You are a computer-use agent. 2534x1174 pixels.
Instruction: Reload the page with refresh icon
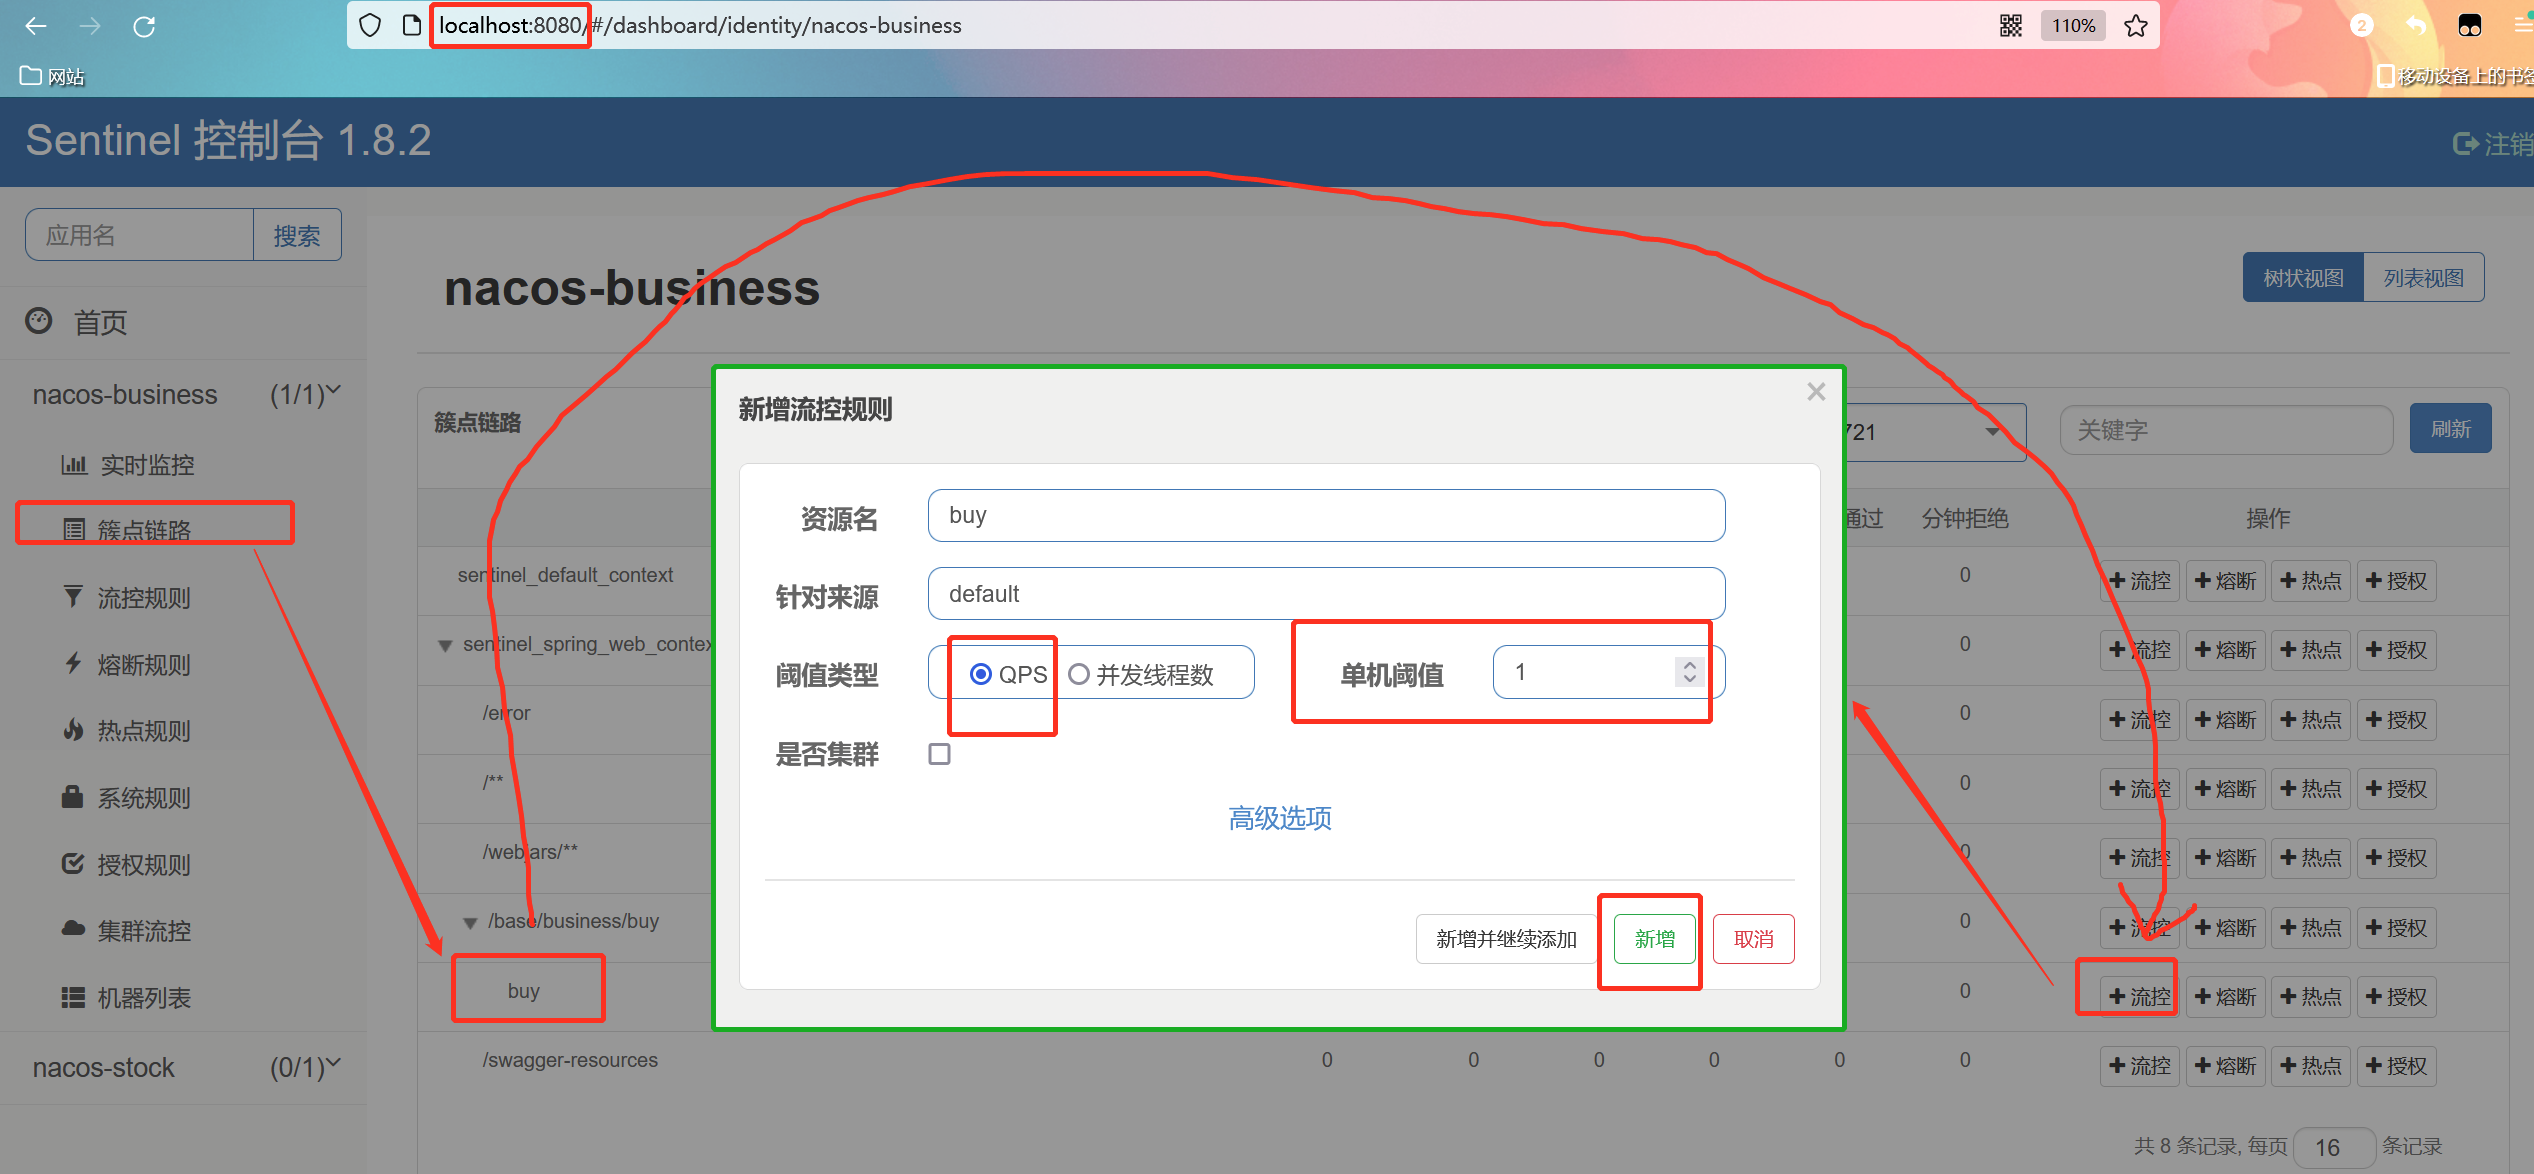(x=144, y=26)
